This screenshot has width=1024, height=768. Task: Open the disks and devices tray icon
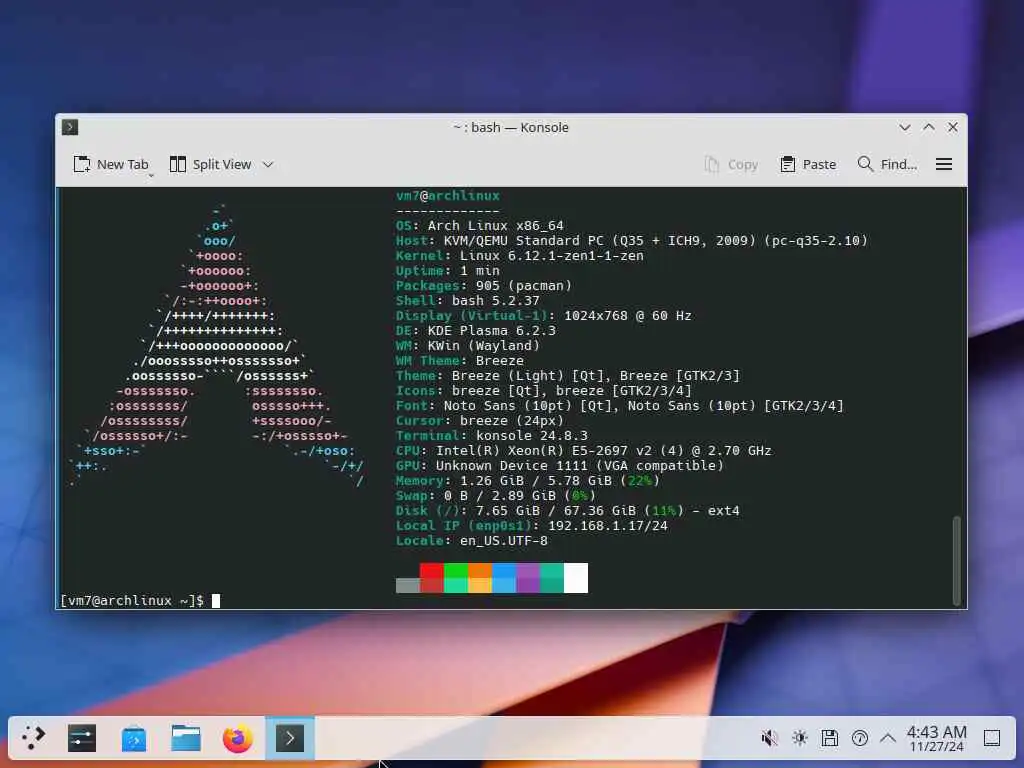coord(829,738)
